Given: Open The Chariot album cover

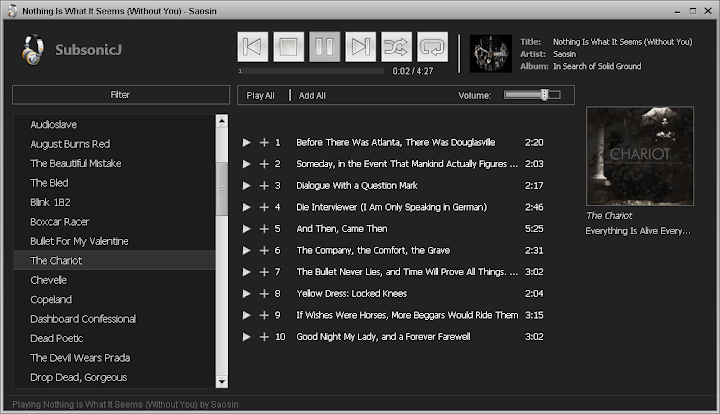Looking at the screenshot, I should 640,156.
